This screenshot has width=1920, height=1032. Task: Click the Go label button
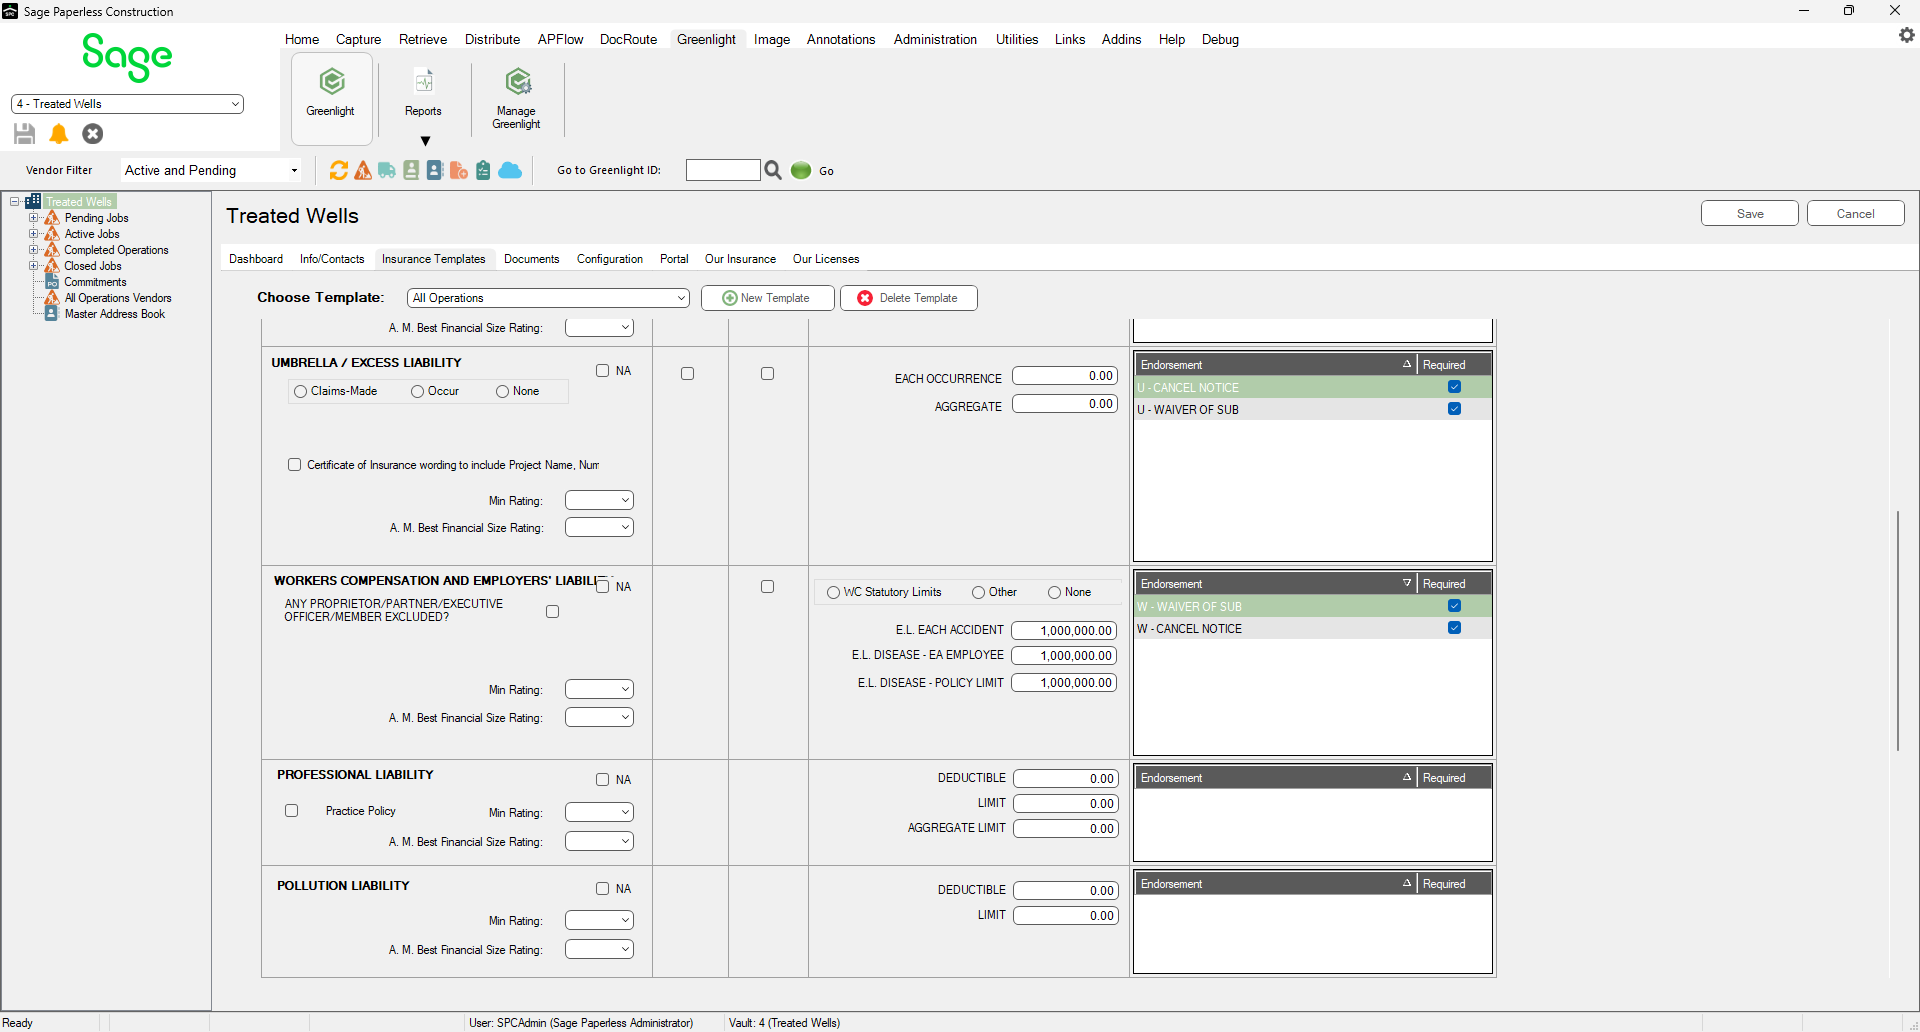826,171
